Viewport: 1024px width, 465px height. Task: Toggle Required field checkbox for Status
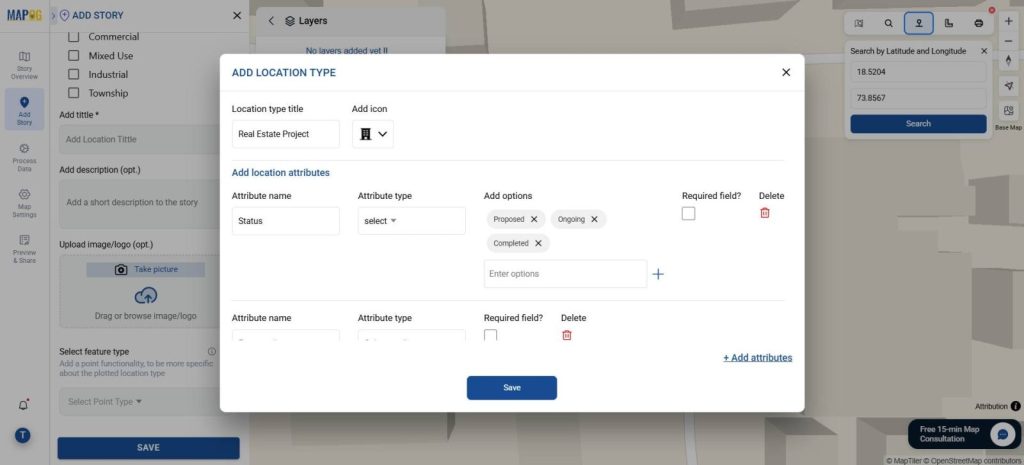click(x=688, y=214)
